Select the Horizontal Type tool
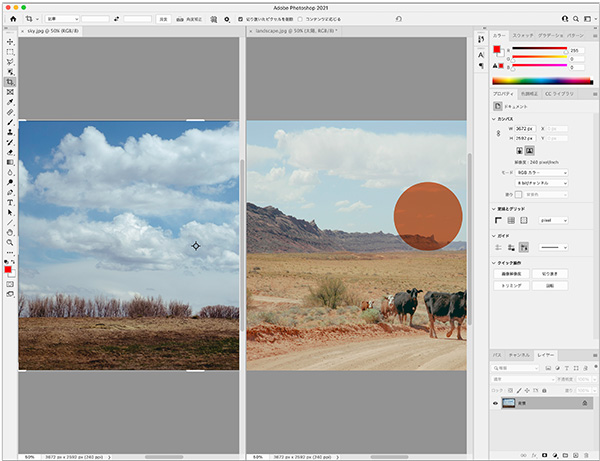Screen dimensions: 600x461 pos(10,202)
